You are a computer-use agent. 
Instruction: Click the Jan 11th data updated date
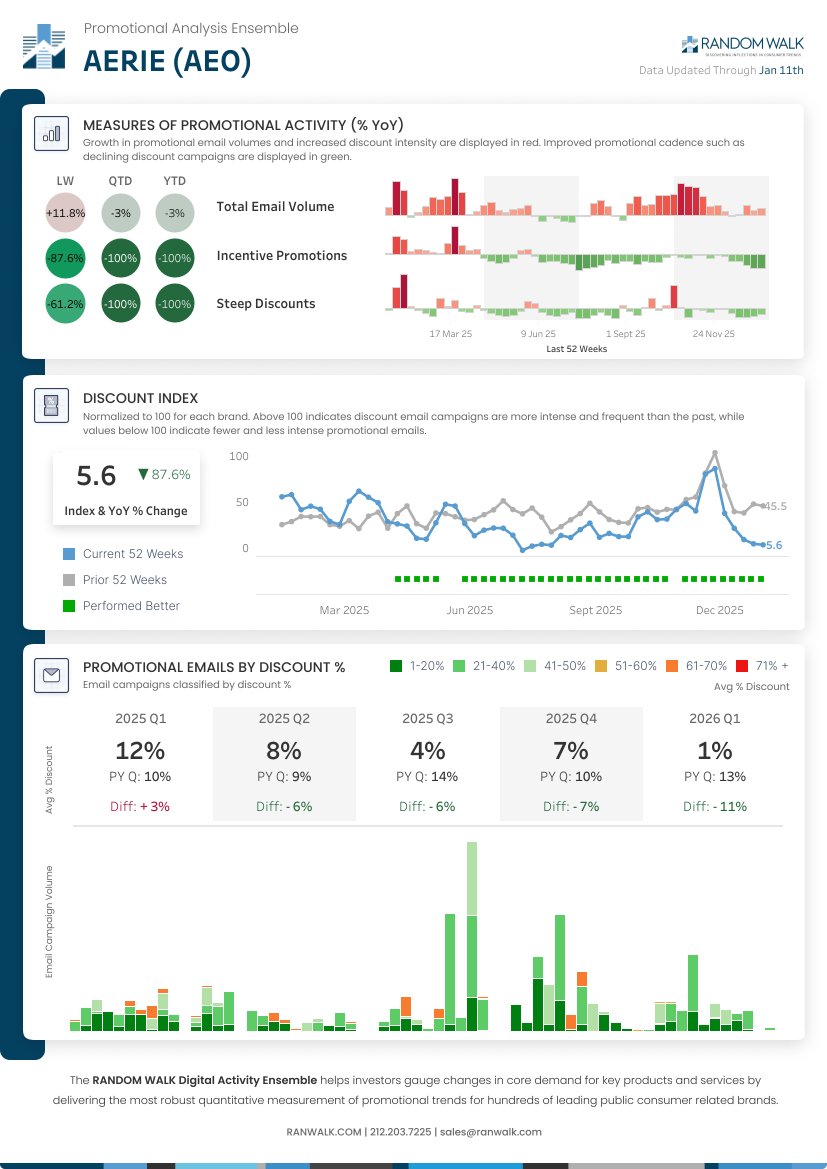[x=782, y=70]
